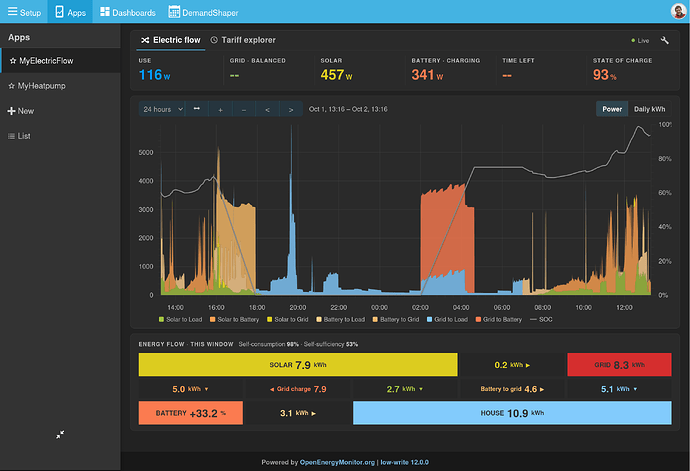Click the 0.2 kWh solar-to-grid value

click(x=512, y=365)
